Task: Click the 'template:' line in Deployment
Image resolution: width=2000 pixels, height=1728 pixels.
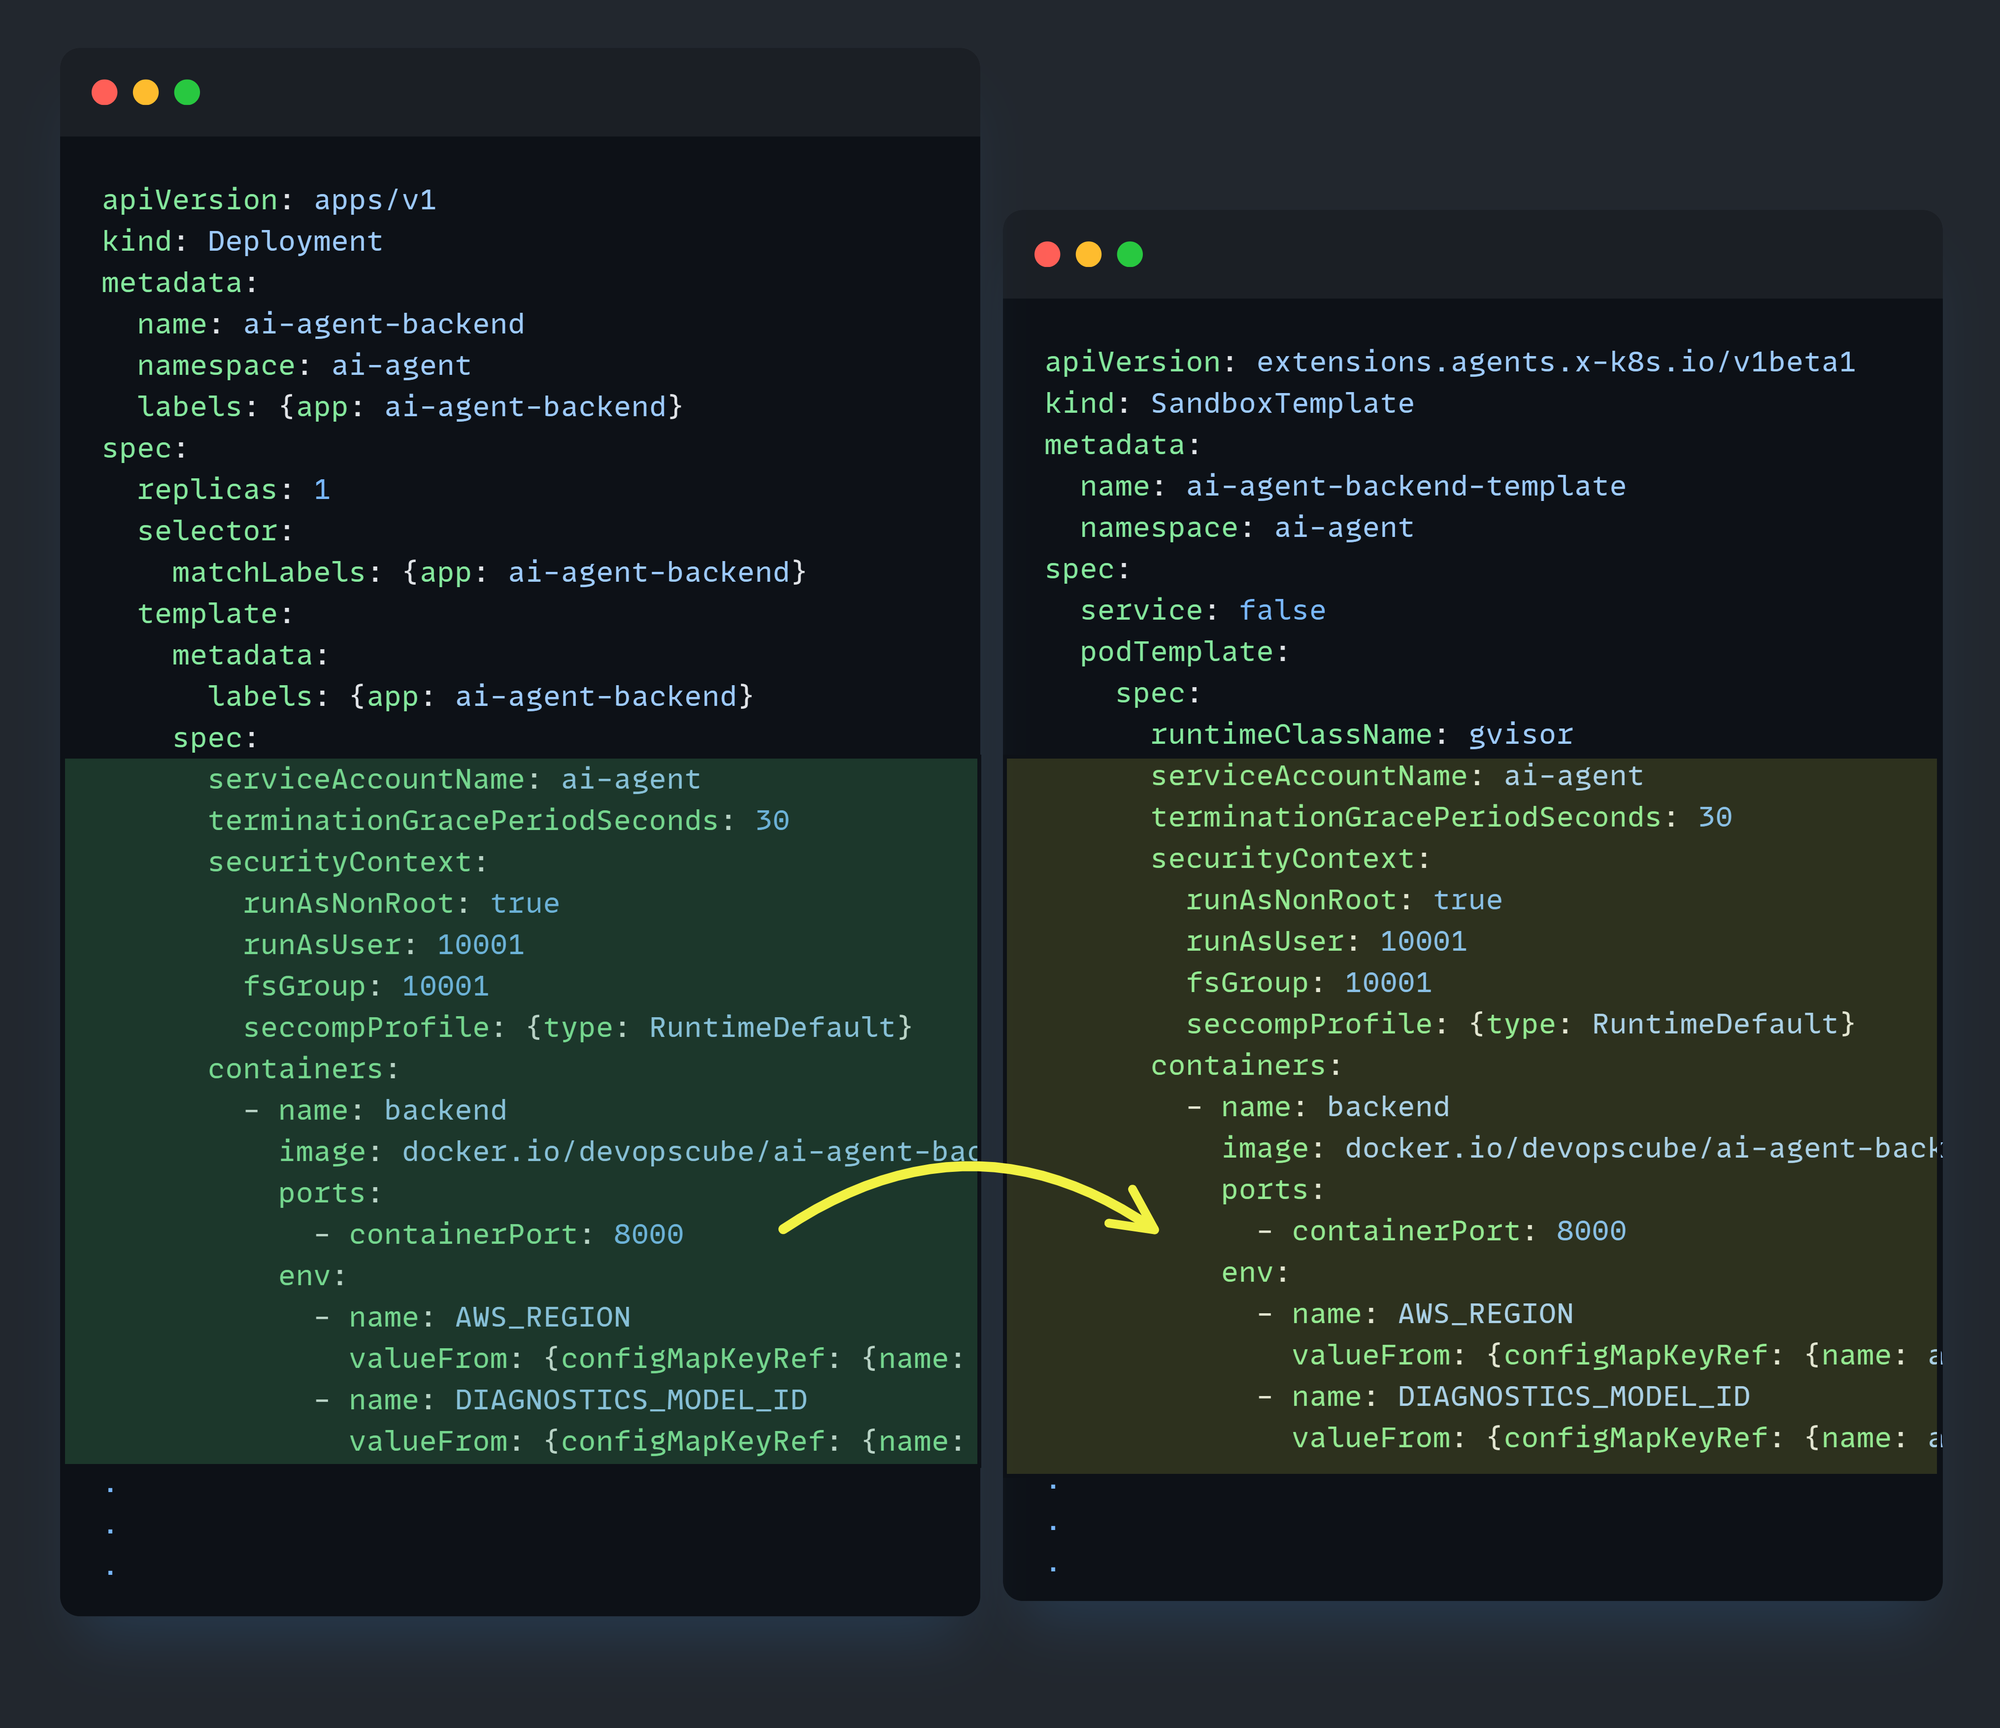Action: 215,613
